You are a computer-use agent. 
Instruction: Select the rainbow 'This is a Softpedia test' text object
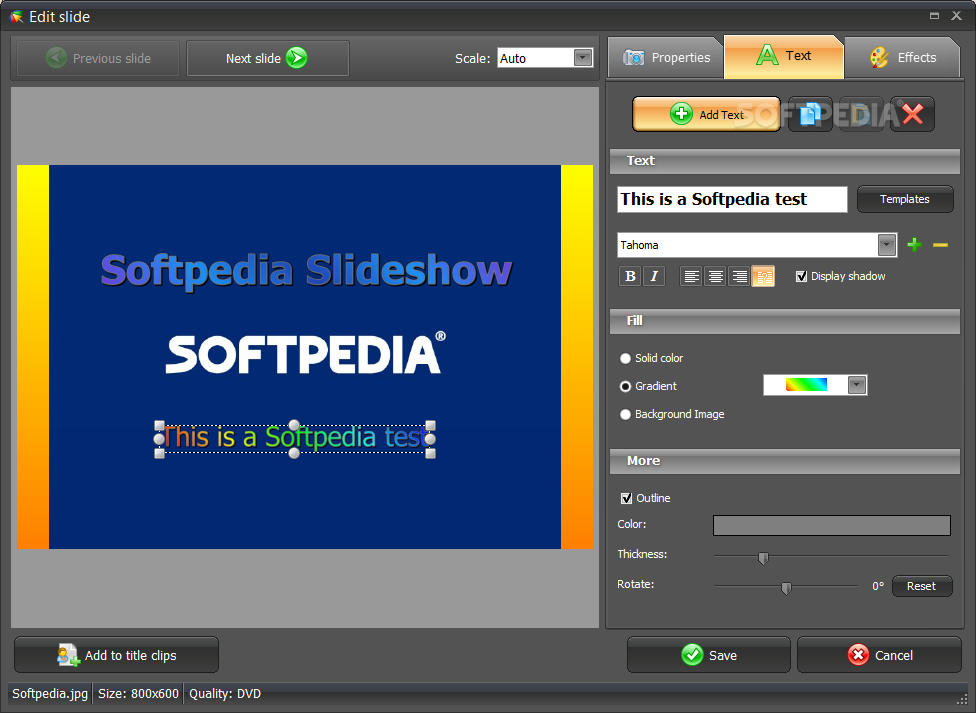[296, 437]
